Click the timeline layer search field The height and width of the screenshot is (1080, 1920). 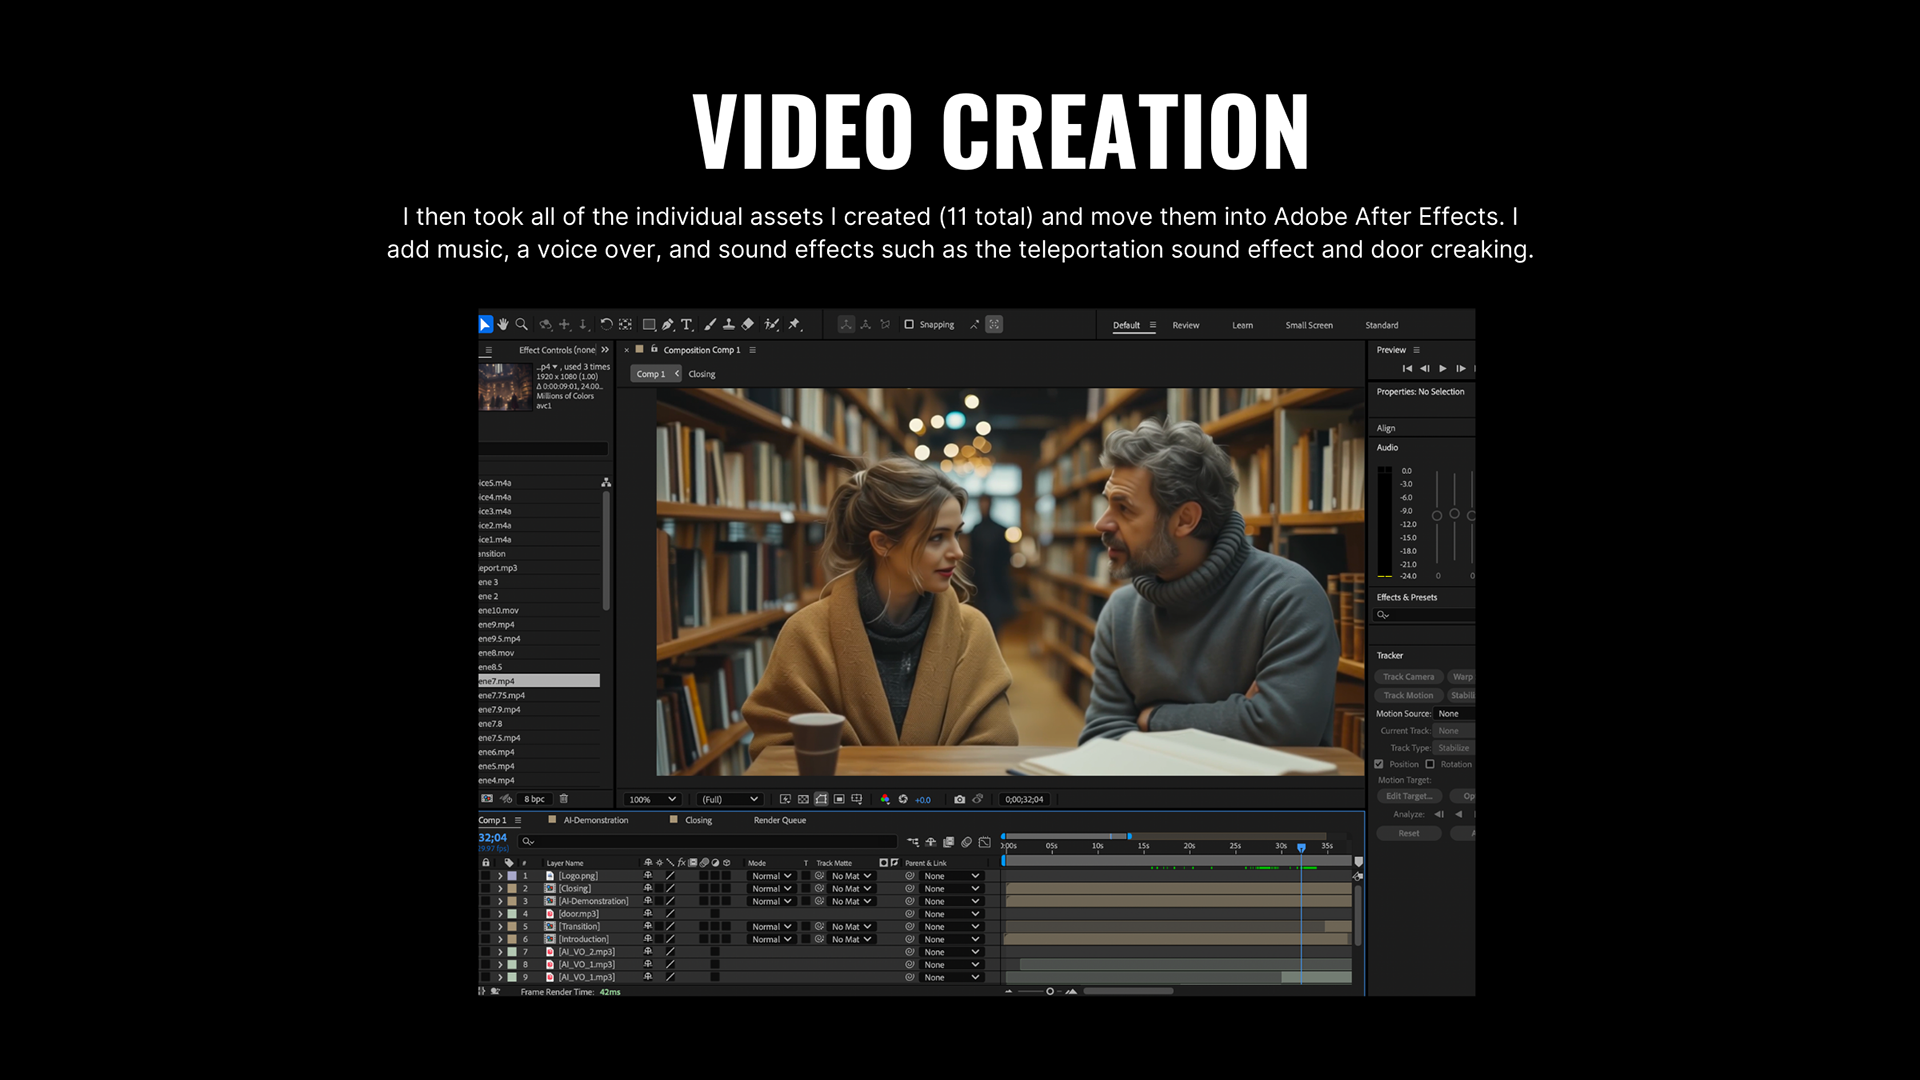708,841
